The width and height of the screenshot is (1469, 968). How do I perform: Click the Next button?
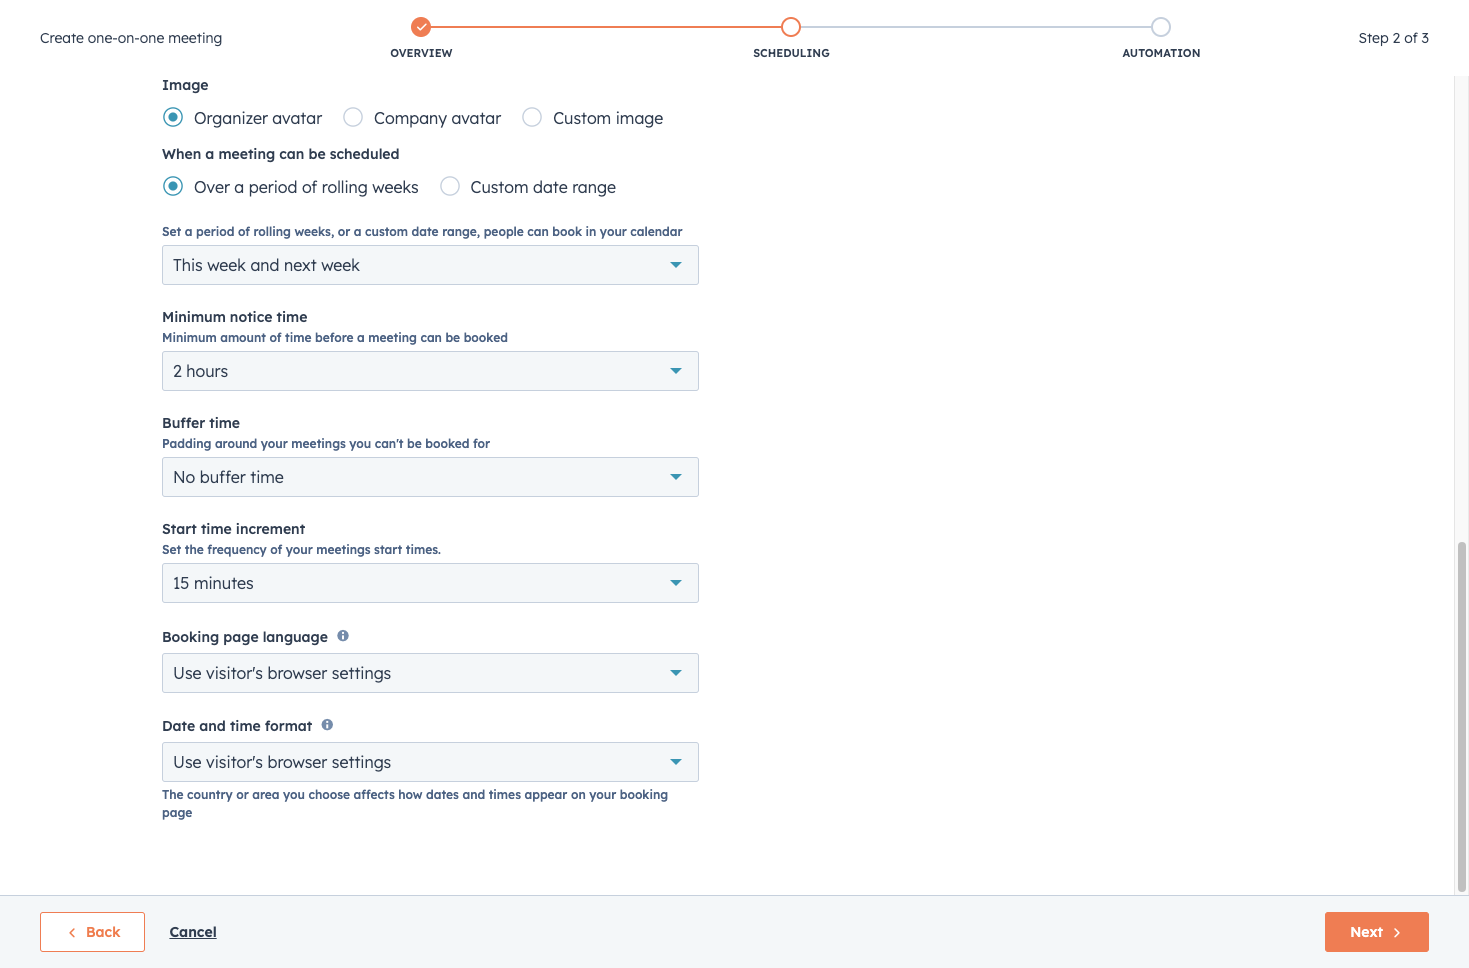[x=1376, y=932]
